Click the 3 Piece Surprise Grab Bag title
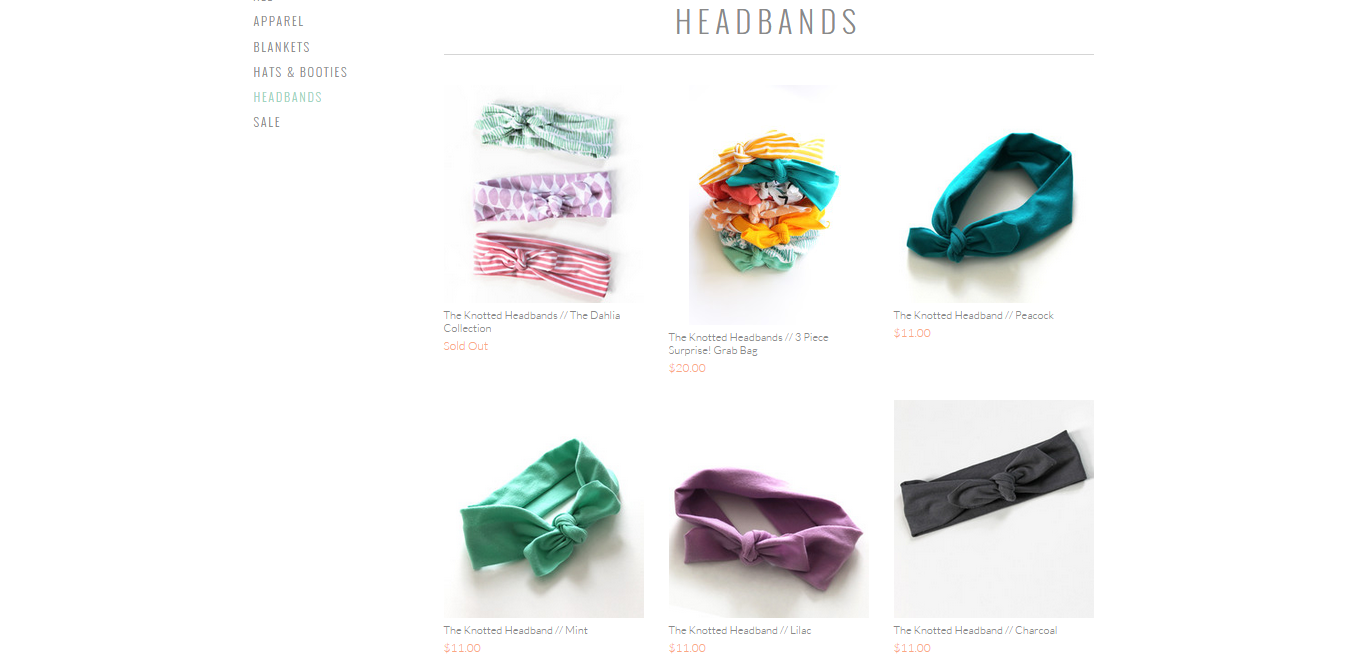Screen dimensions: 1348x661 tap(749, 344)
